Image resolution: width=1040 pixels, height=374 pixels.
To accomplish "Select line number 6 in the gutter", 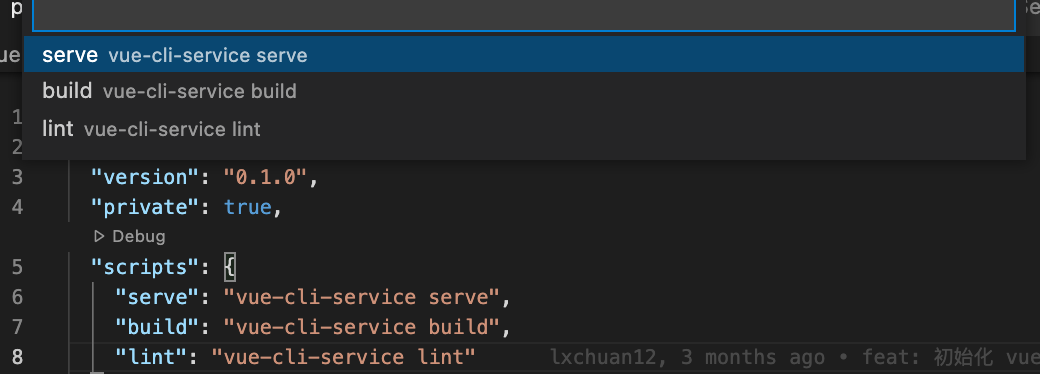I will click(17, 297).
